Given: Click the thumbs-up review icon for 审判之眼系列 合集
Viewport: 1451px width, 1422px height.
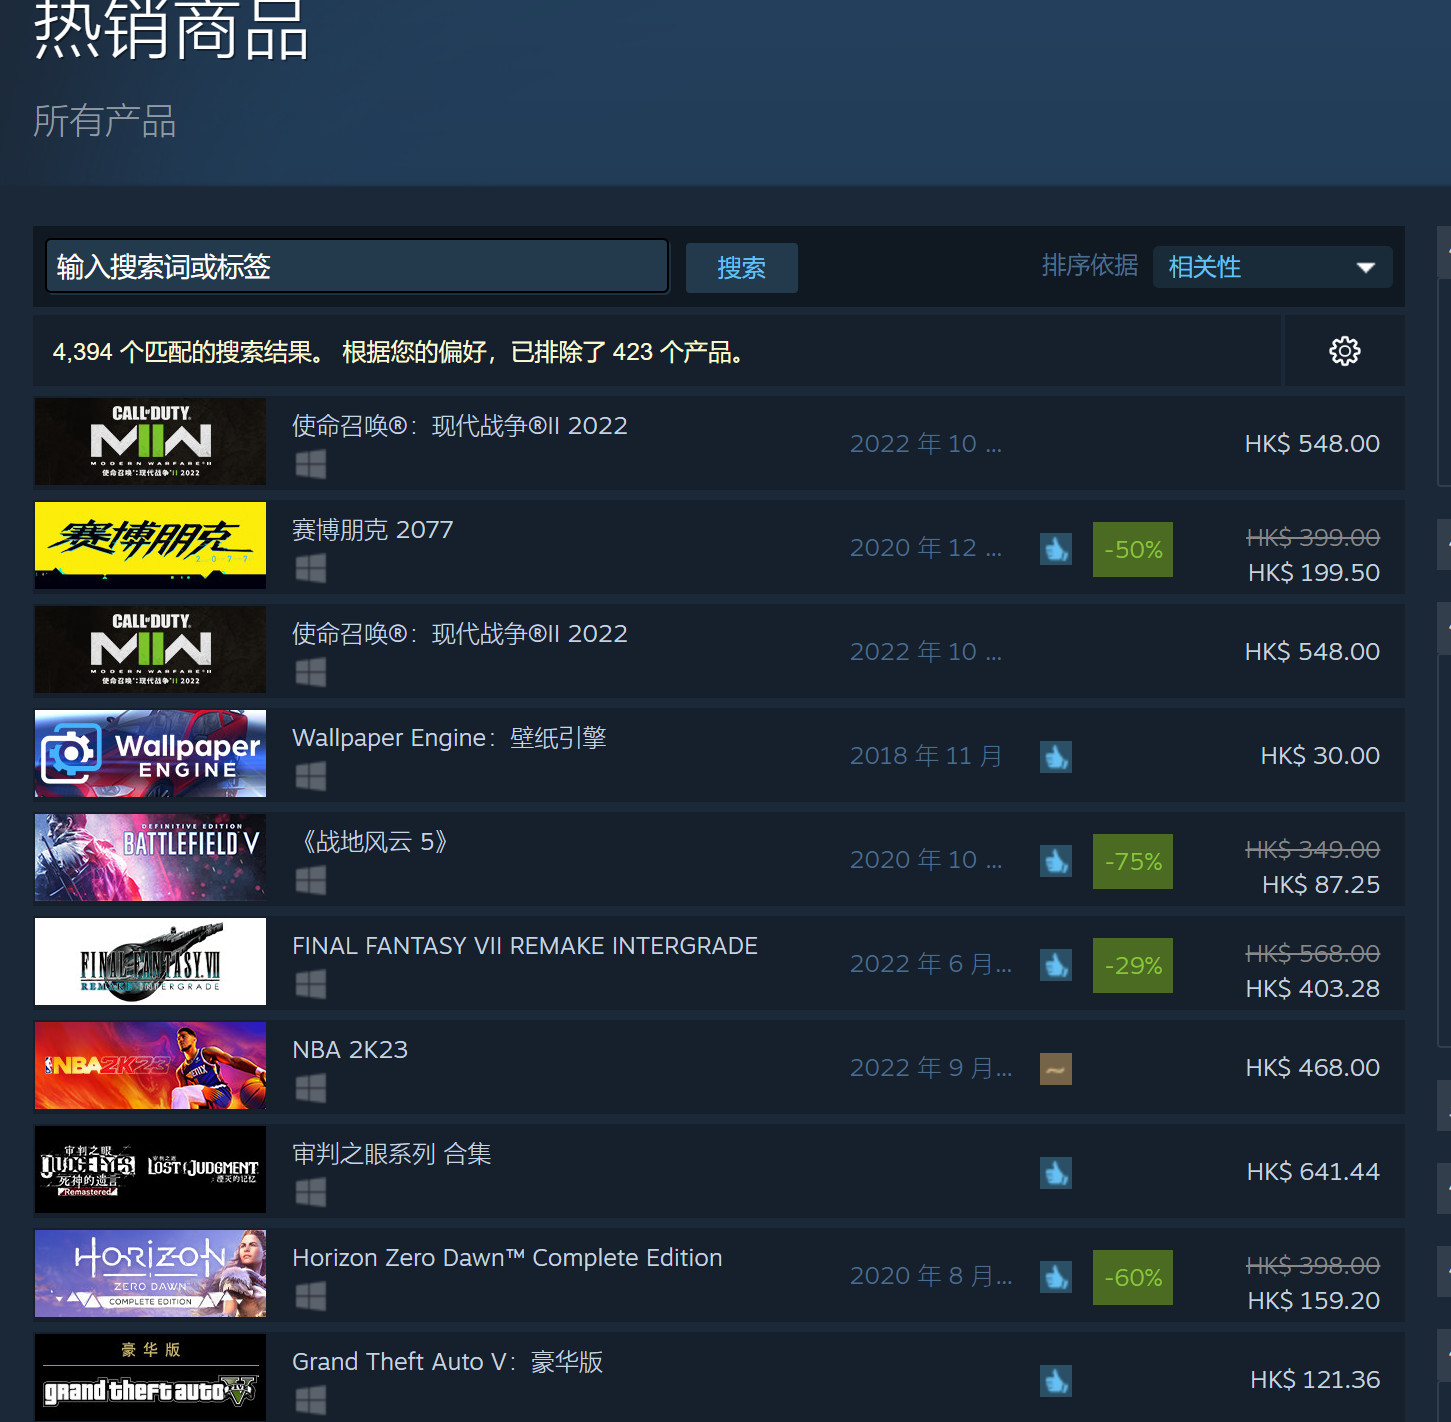Looking at the screenshot, I should [x=1055, y=1172].
